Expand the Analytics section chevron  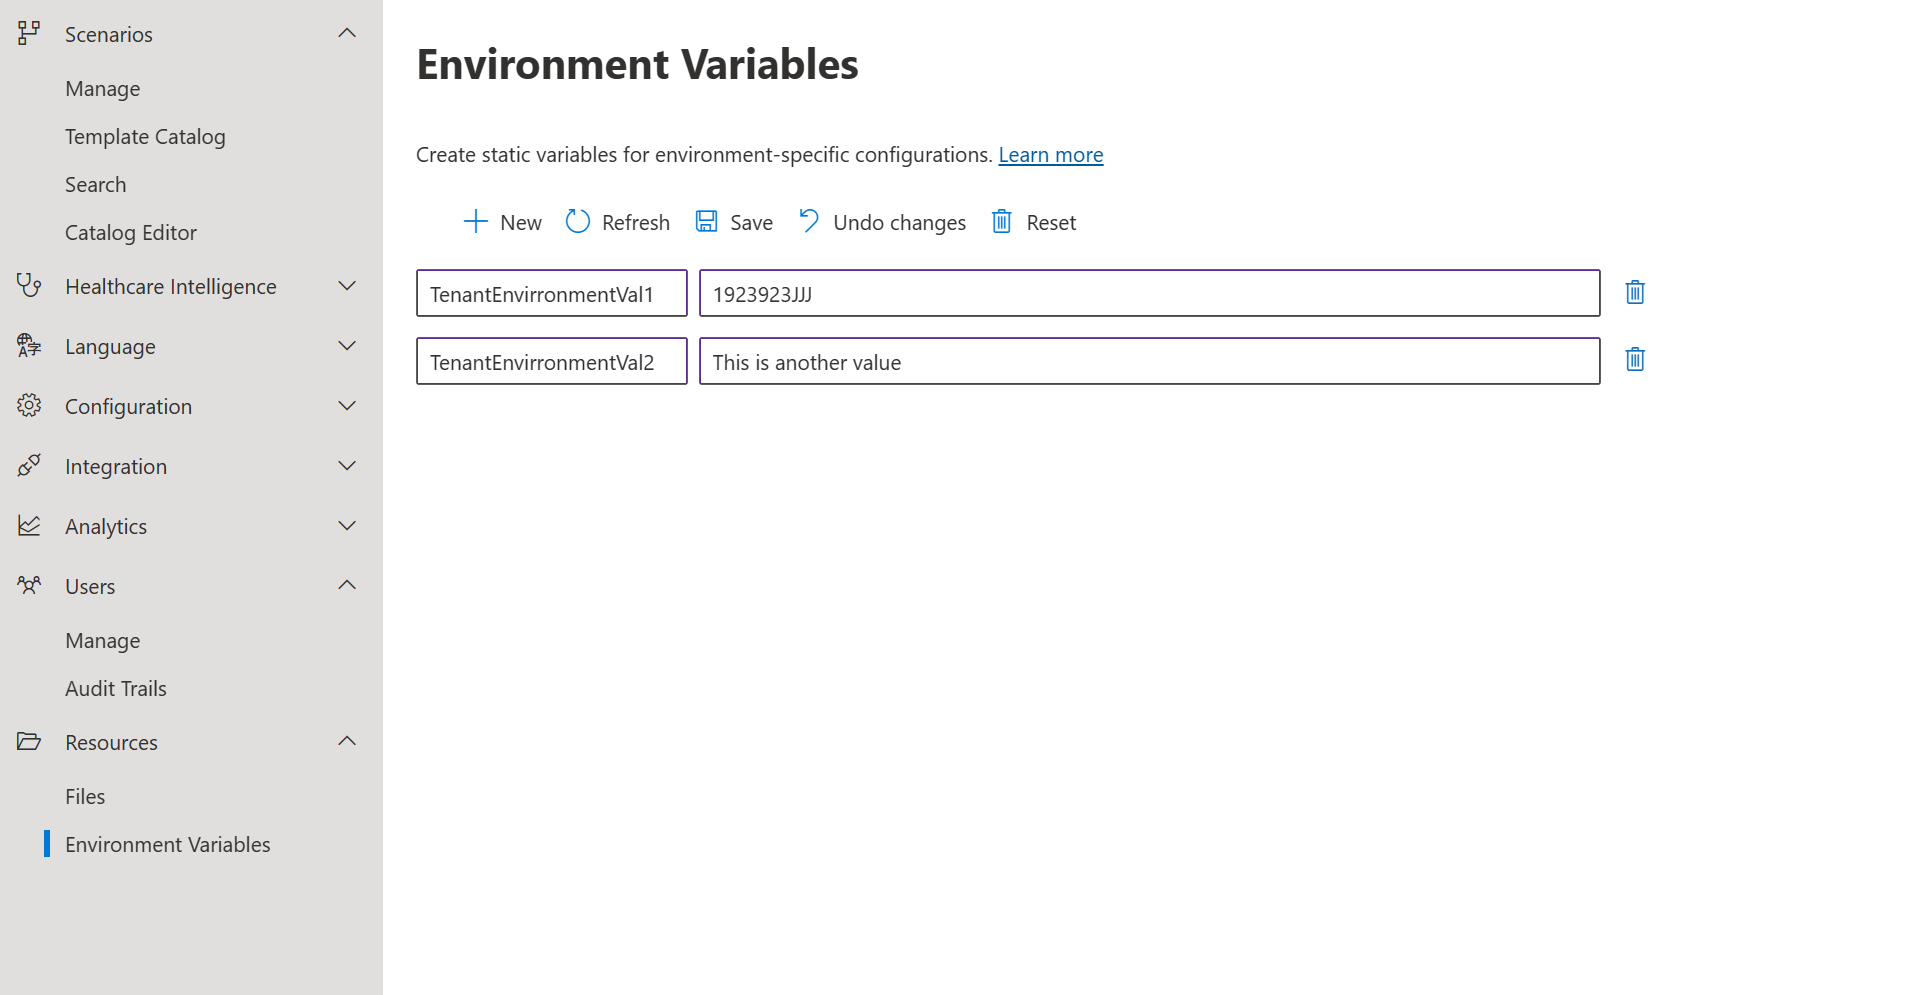click(347, 526)
